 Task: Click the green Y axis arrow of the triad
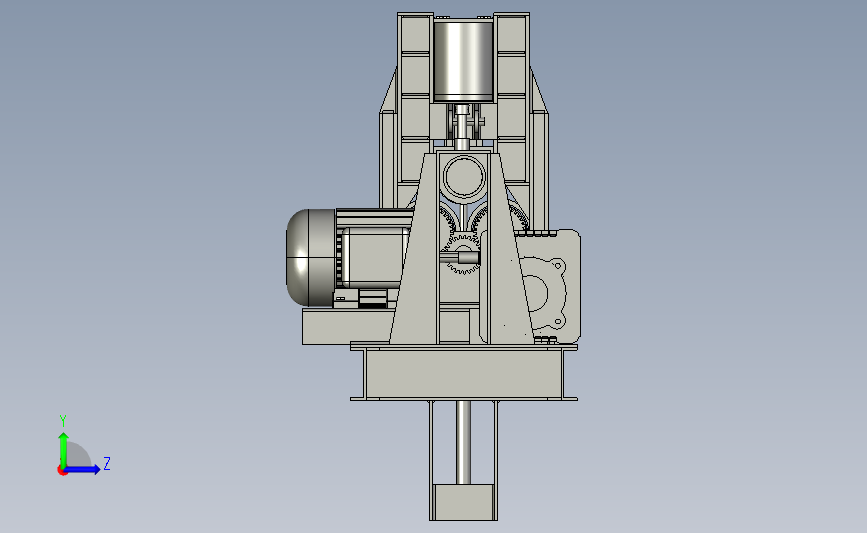[x=64, y=450]
